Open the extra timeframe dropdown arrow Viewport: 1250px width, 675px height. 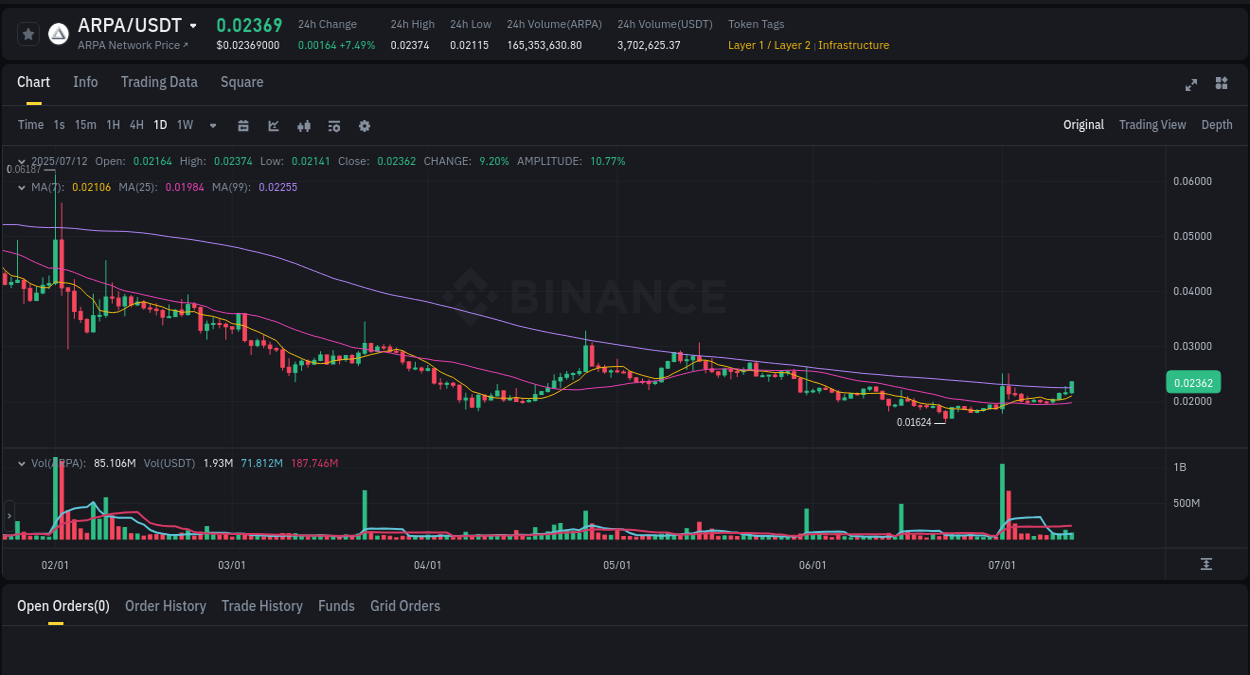211,125
